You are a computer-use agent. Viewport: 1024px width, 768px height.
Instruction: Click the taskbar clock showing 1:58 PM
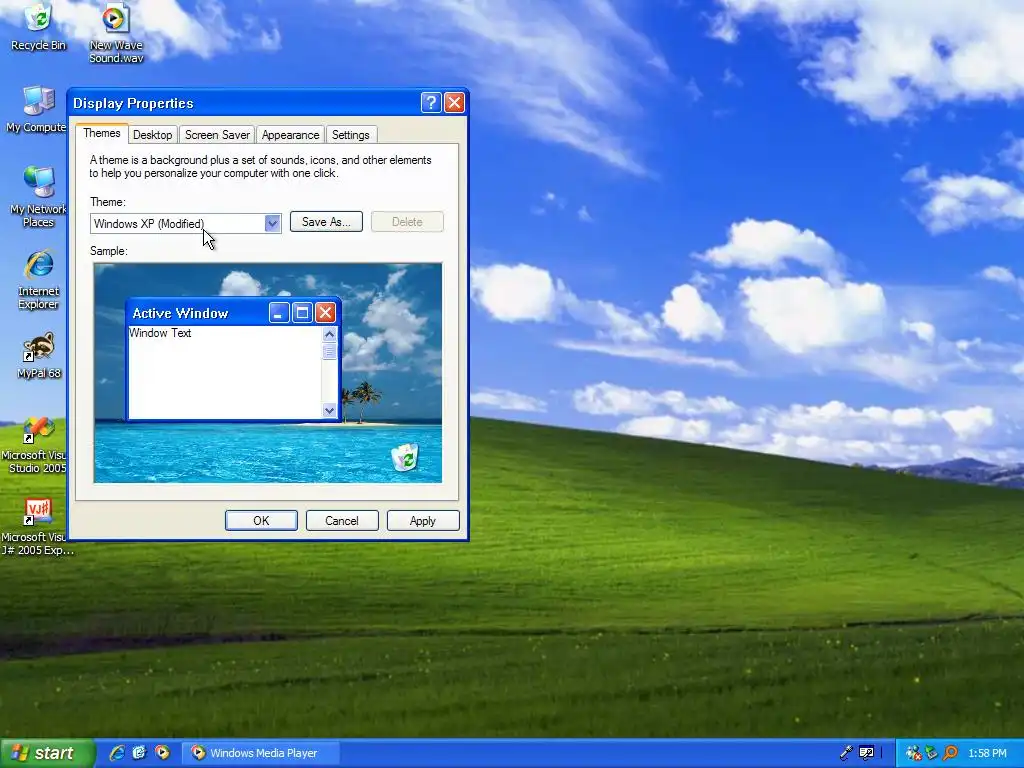(987, 753)
